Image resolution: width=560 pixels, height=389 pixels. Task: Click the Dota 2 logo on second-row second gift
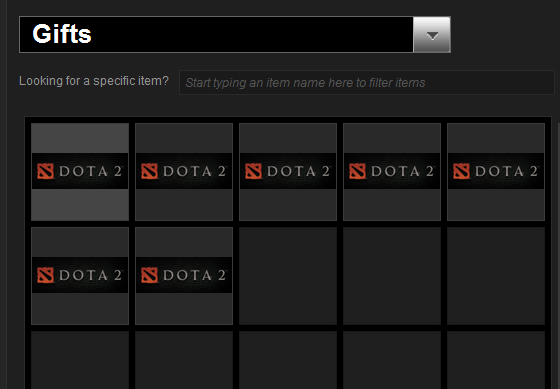tap(149, 275)
